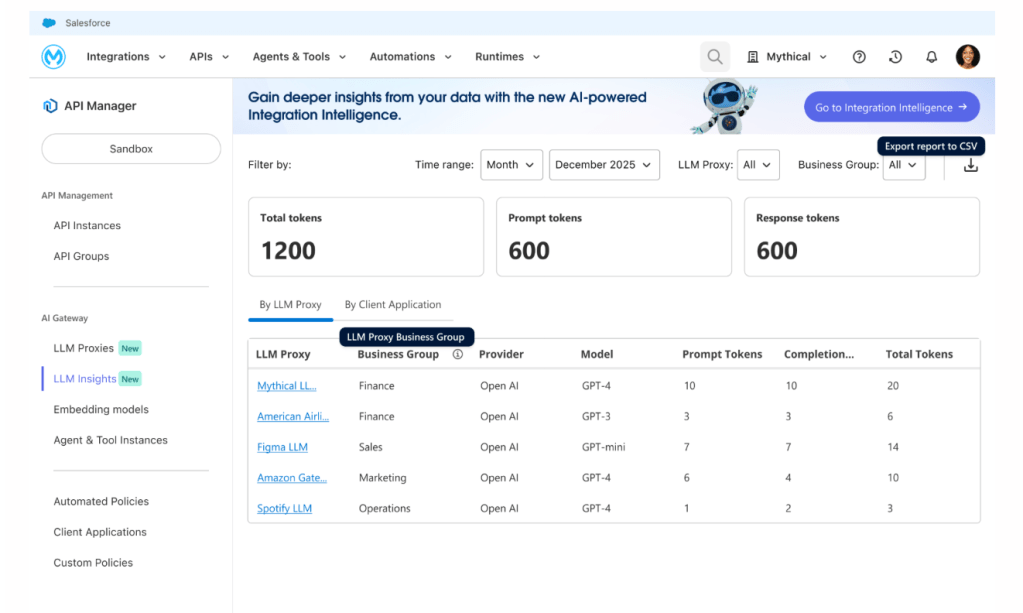Image resolution: width=1023 pixels, height=613 pixels.
Task: Click the LLM Proxy column header
Action: tap(283, 354)
